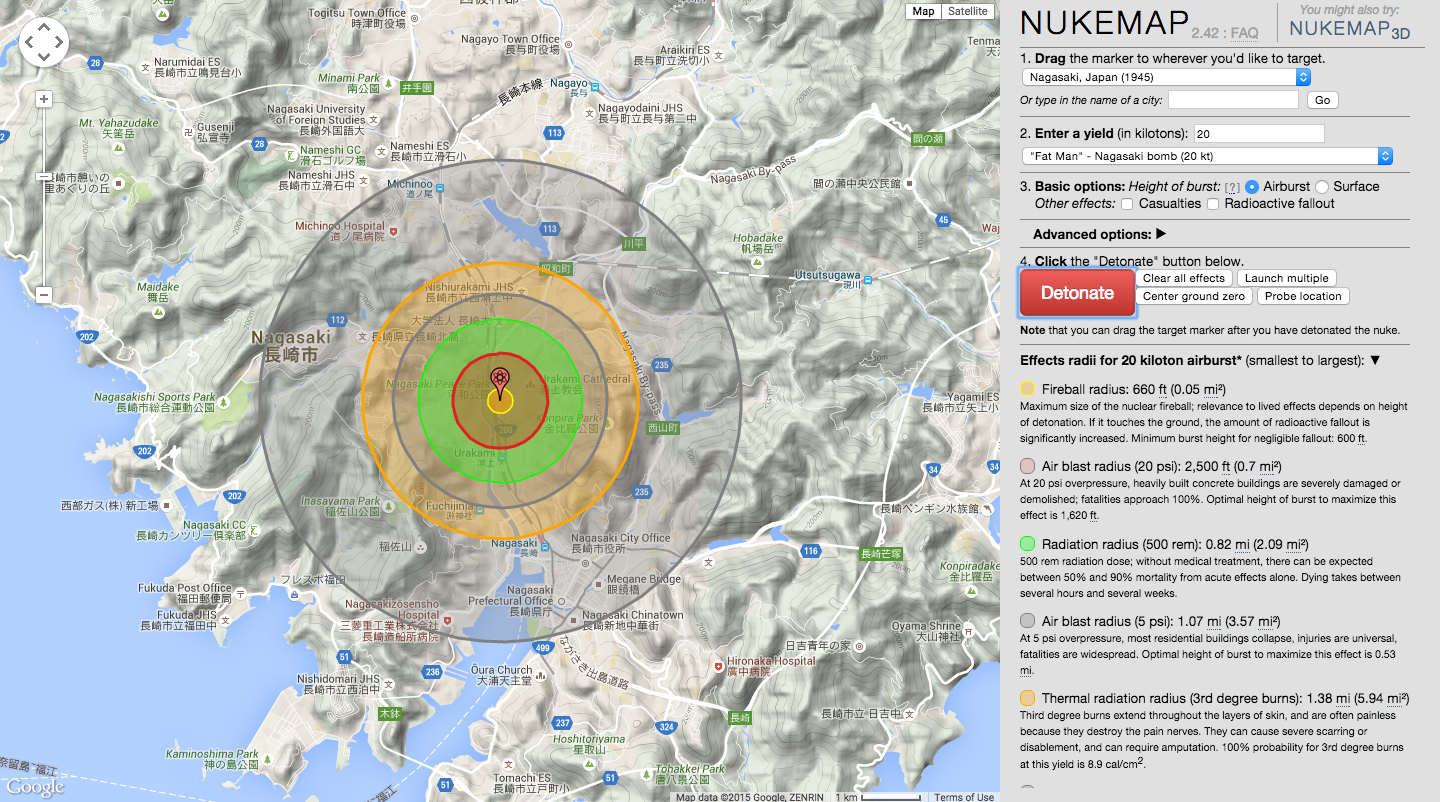Click the Google logo on the map

click(33, 789)
